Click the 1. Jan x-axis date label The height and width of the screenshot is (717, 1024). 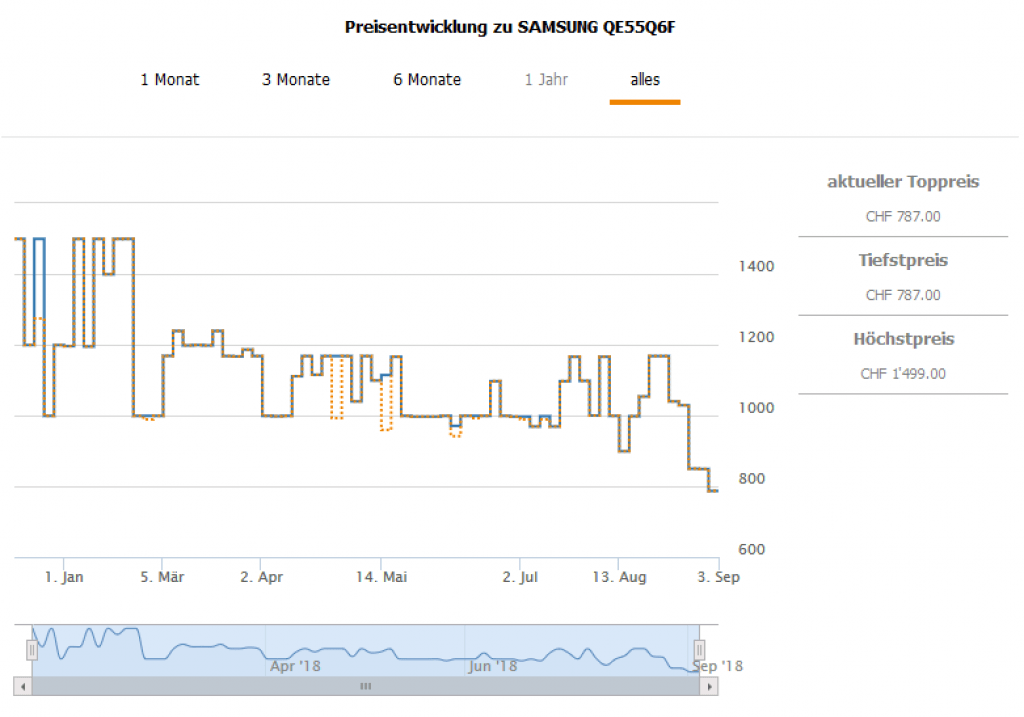(x=64, y=578)
